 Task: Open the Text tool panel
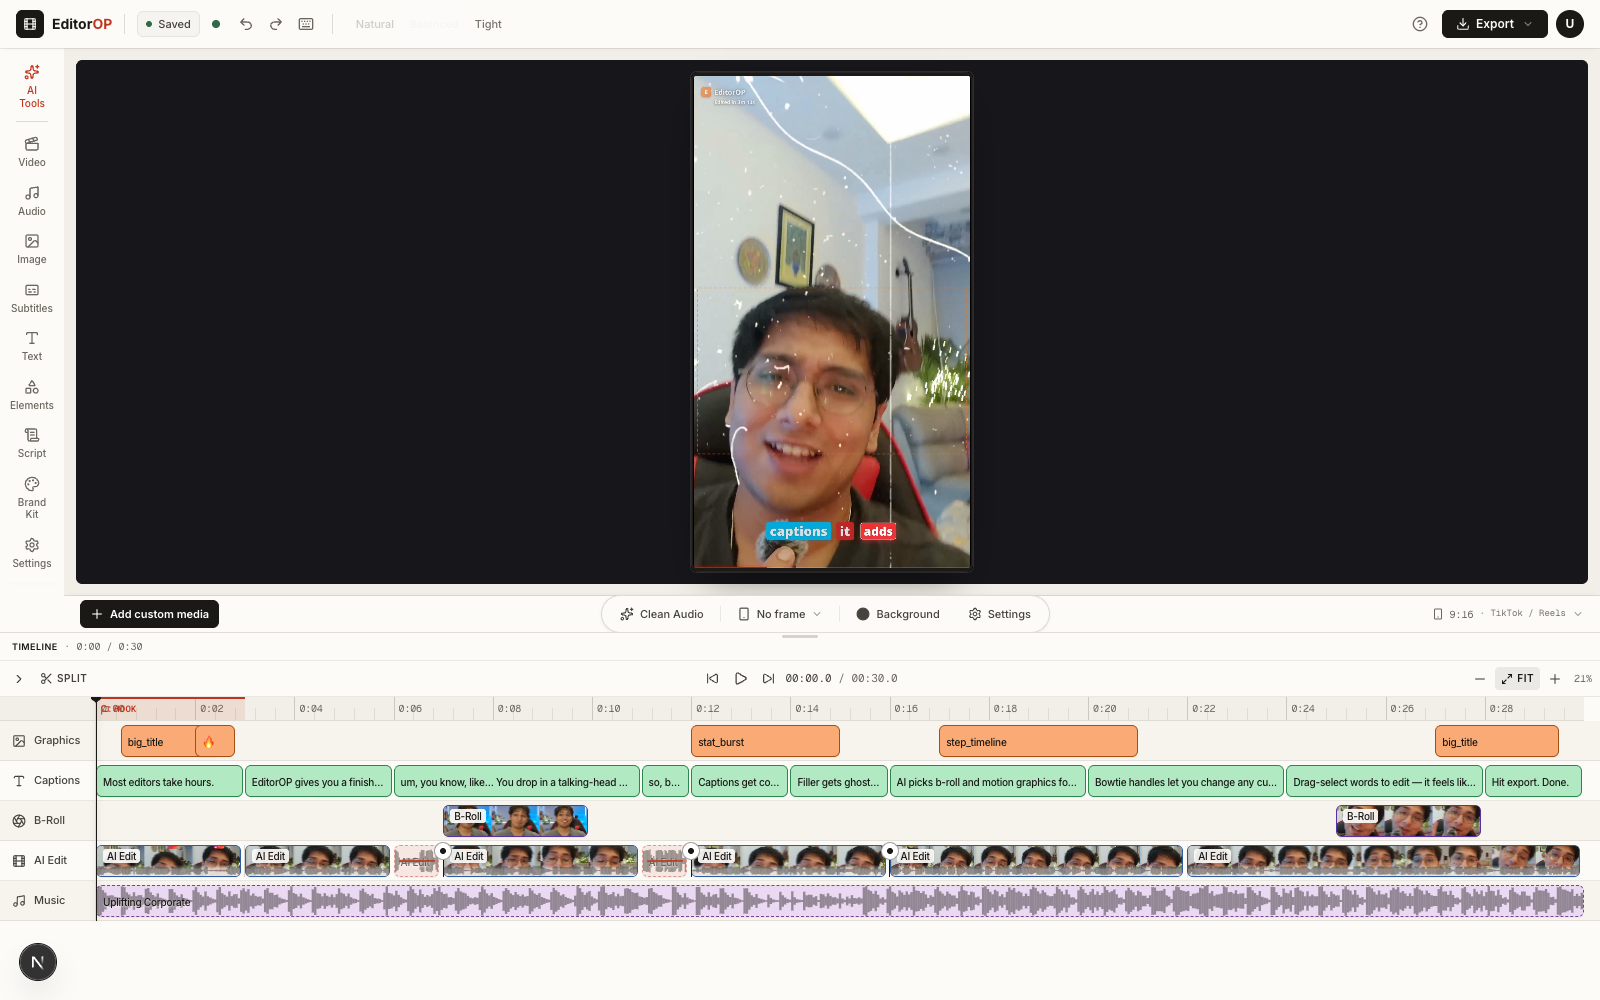click(x=32, y=346)
